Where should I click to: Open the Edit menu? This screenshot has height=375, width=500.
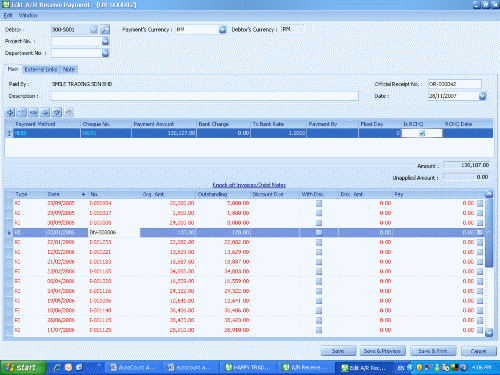click(8, 15)
